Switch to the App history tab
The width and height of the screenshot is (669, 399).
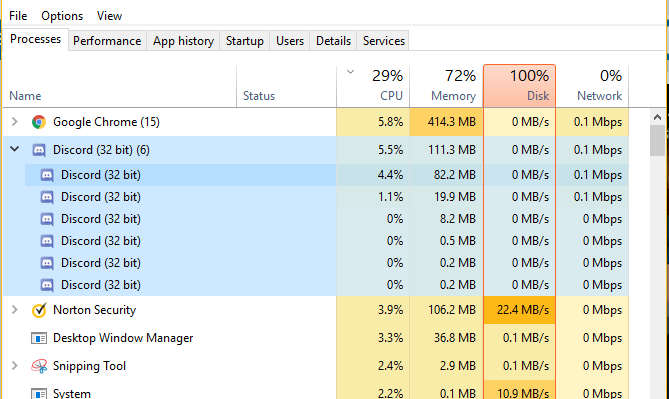click(183, 41)
